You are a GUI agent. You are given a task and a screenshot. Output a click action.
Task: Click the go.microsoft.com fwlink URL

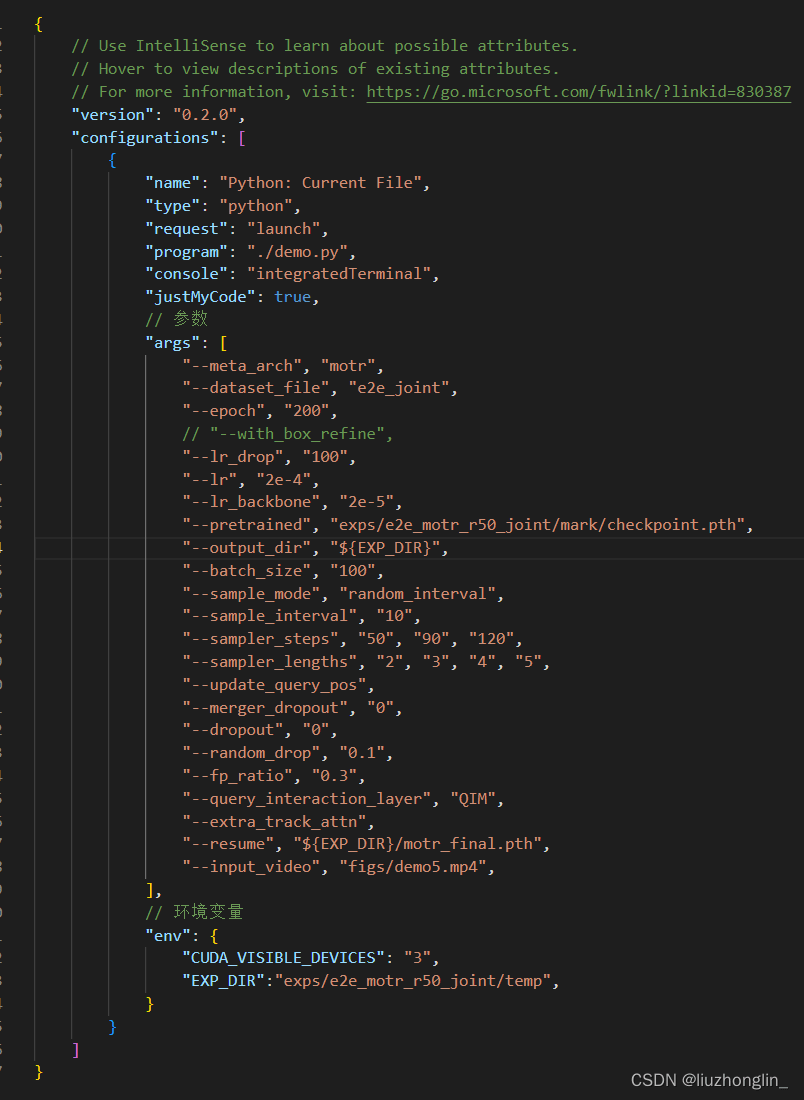click(x=579, y=92)
